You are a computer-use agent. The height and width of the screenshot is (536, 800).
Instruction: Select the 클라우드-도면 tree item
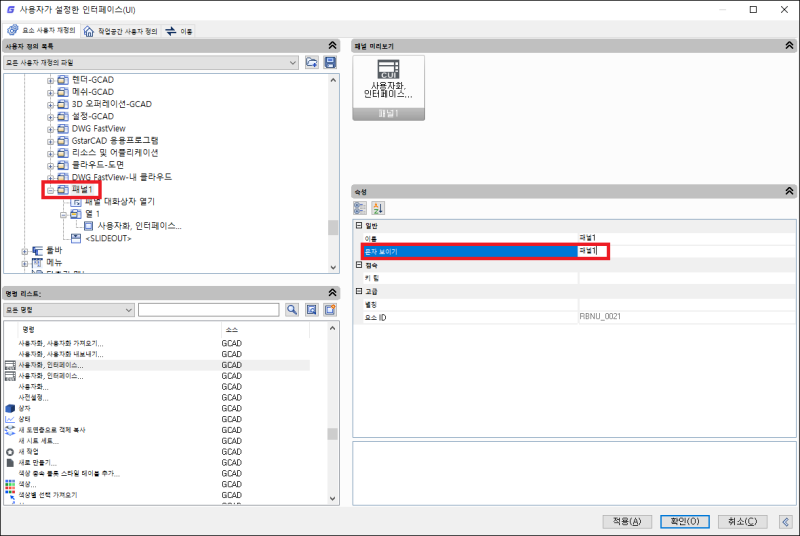pos(97,165)
